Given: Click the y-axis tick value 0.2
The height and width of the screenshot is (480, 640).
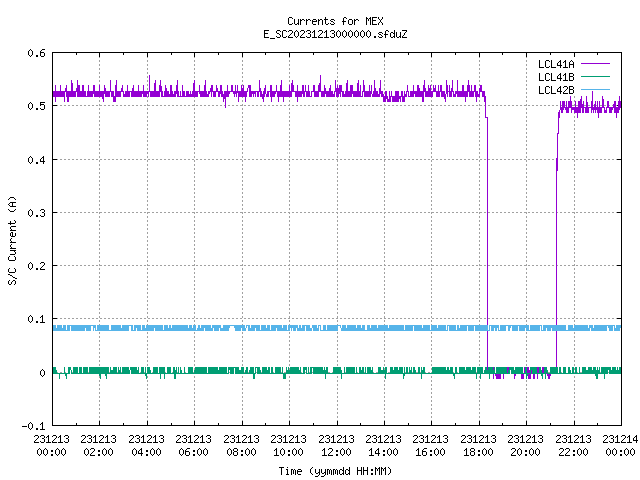Looking at the screenshot, I should pos(36,266).
